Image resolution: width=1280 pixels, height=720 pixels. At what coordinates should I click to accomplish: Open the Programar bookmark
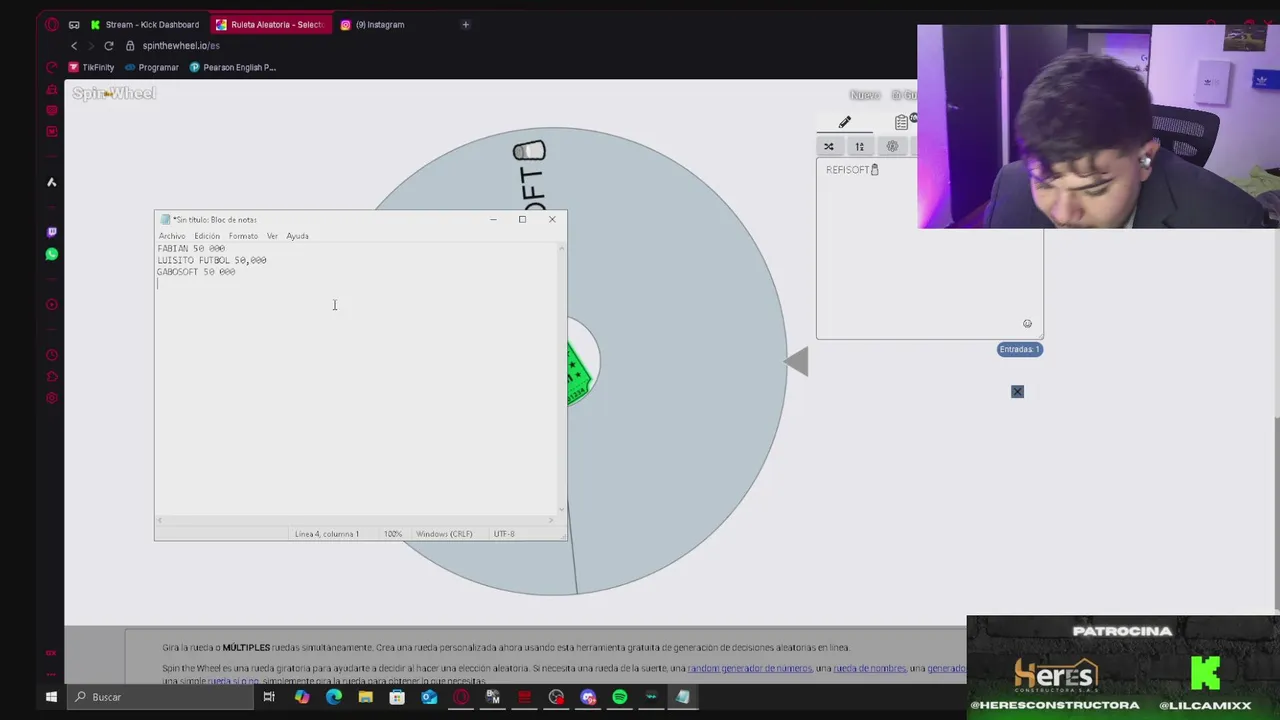(151, 68)
